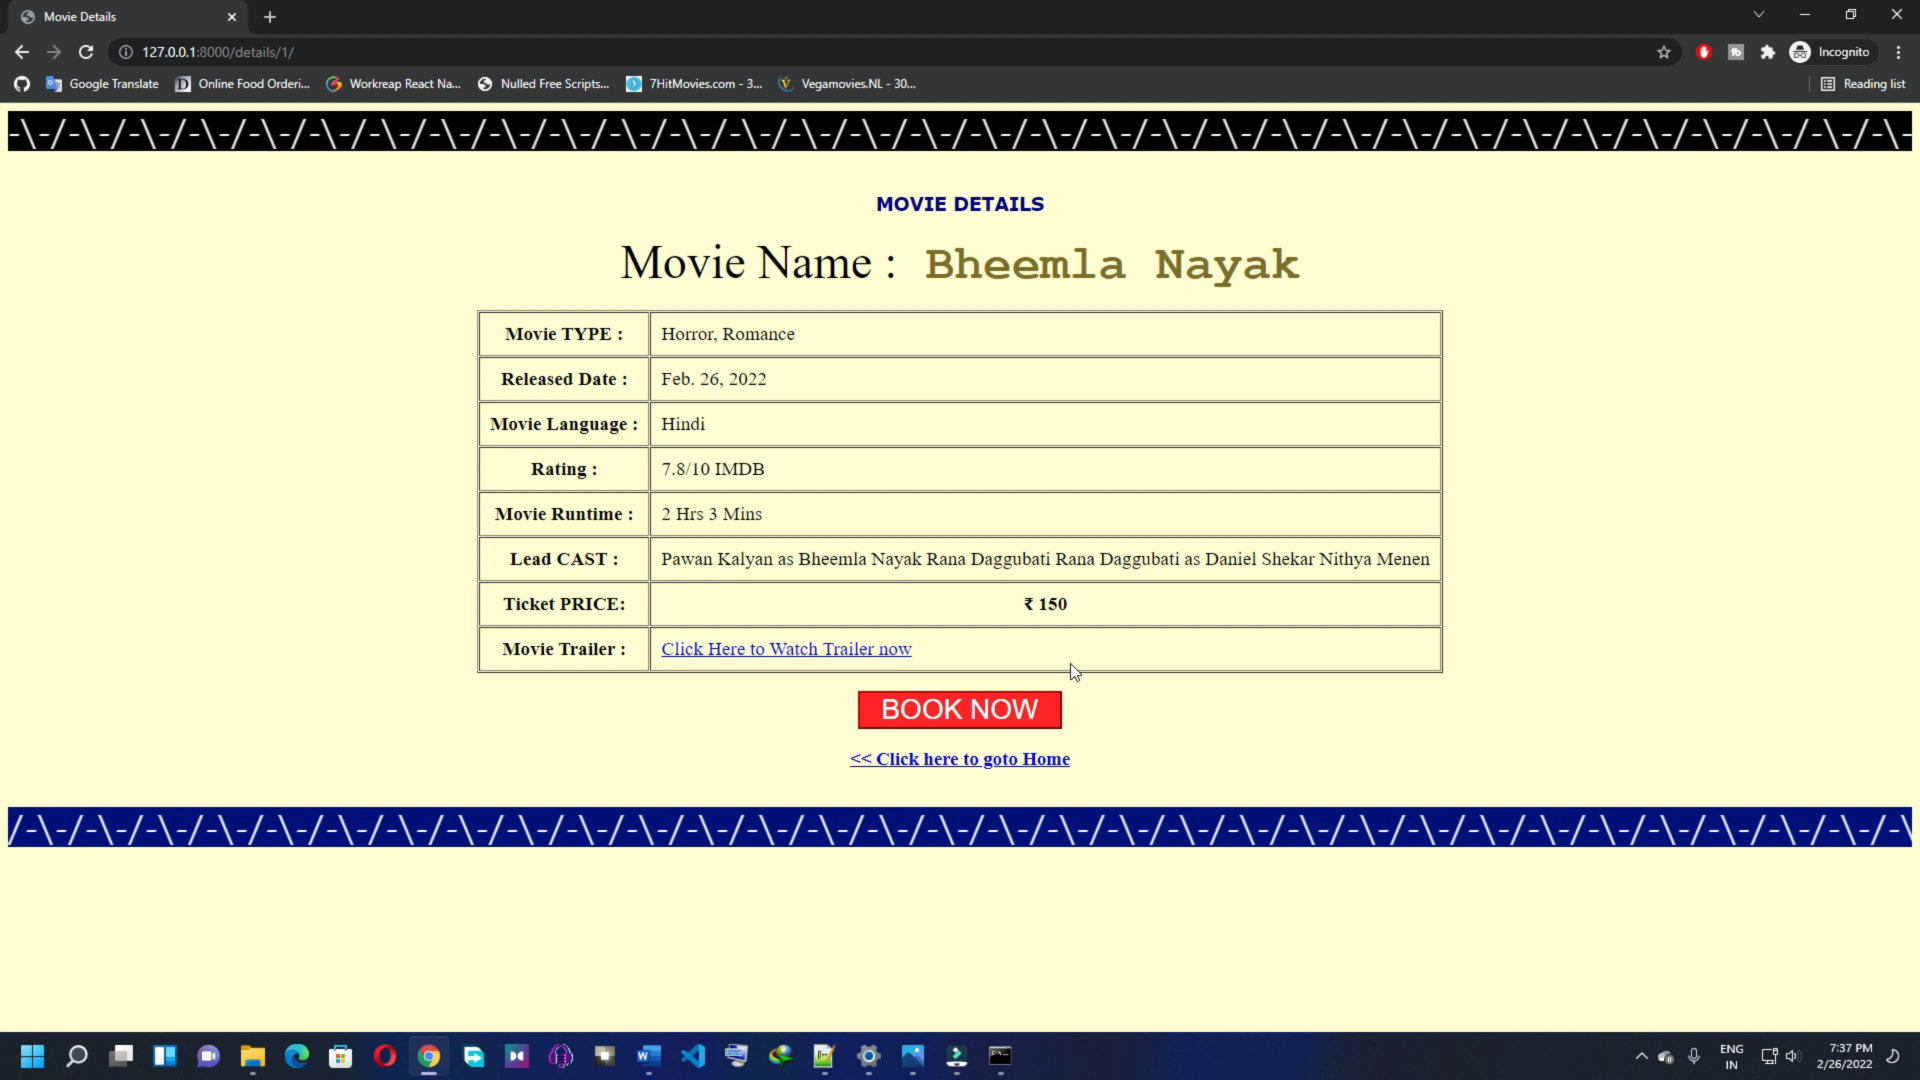
Task: Reload the page with the refresh icon
Action: [x=86, y=52]
